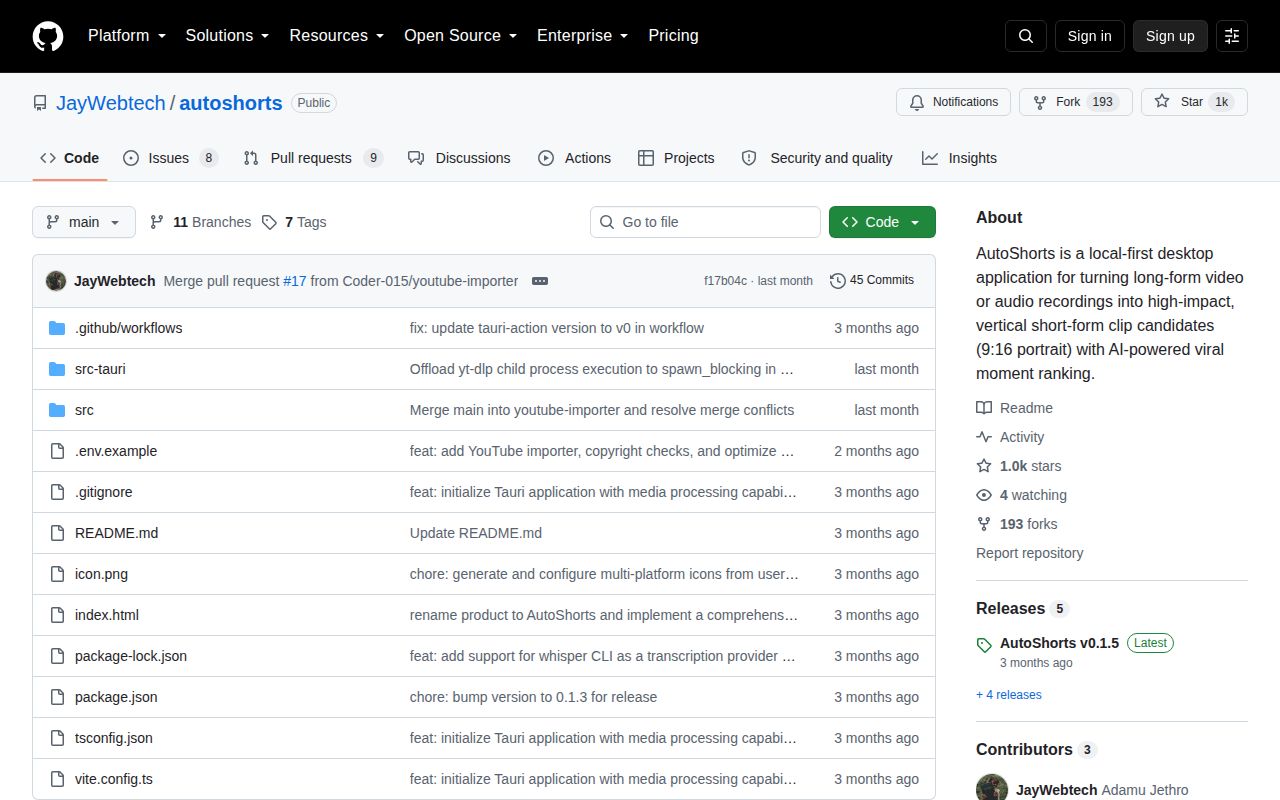Open the Contributors heading link
The image size is (1280, 800).
click(x=1036, y=749)
